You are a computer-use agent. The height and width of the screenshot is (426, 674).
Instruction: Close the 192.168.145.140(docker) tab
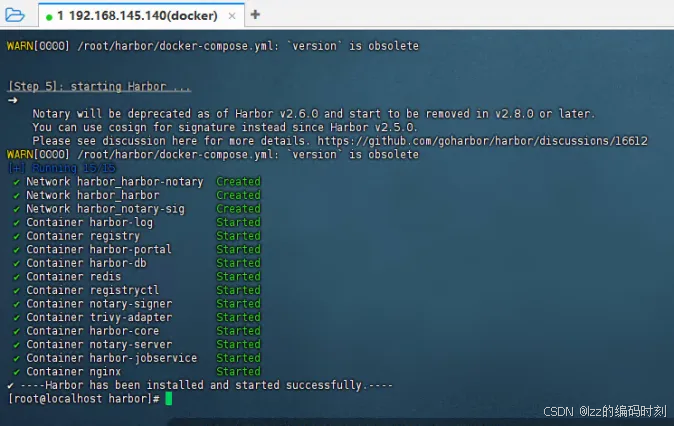(232, 16)
